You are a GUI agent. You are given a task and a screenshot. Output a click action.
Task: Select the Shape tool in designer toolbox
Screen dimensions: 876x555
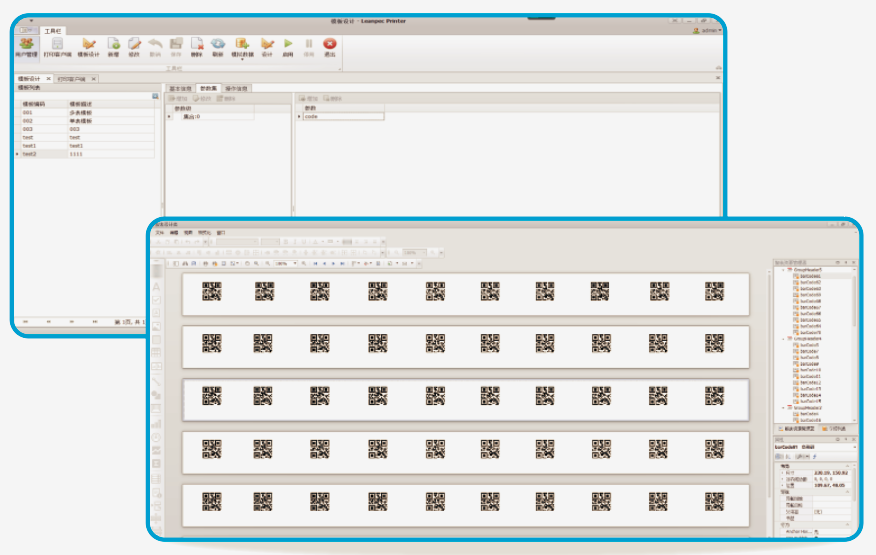156,395
